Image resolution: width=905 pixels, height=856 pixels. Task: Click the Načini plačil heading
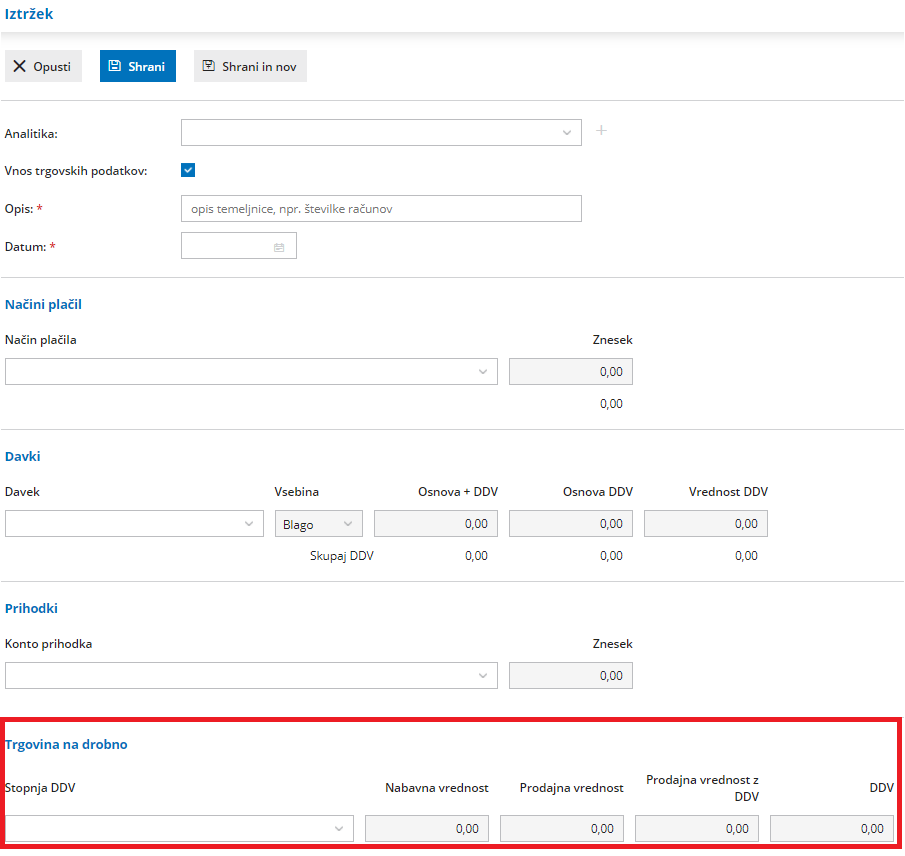pyautogui.click(x=43, y=304)
